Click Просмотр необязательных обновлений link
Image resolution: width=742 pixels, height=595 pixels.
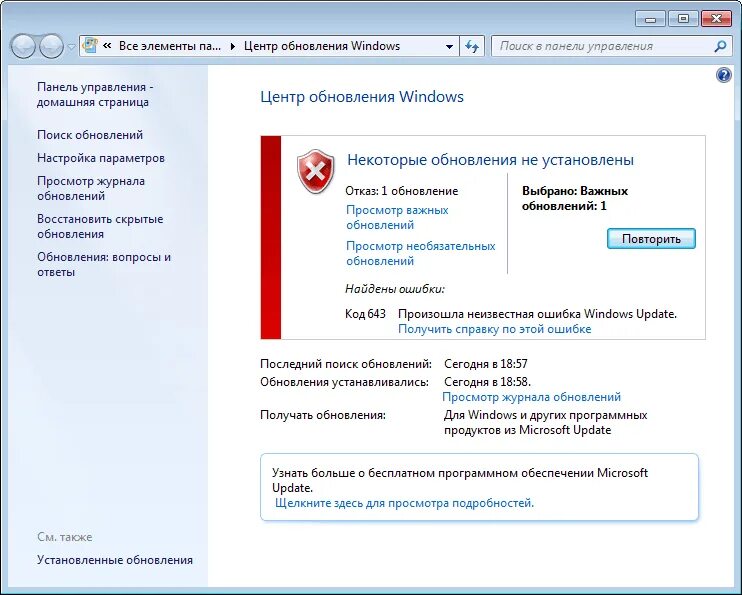coord(421,253)
